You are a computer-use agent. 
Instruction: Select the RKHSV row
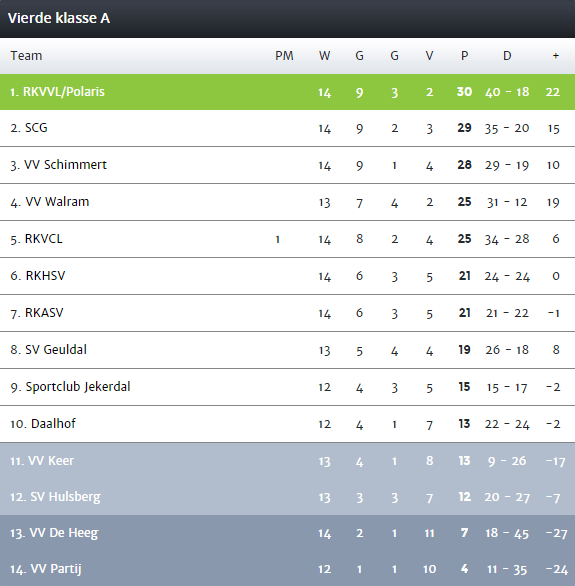(287, 276)
